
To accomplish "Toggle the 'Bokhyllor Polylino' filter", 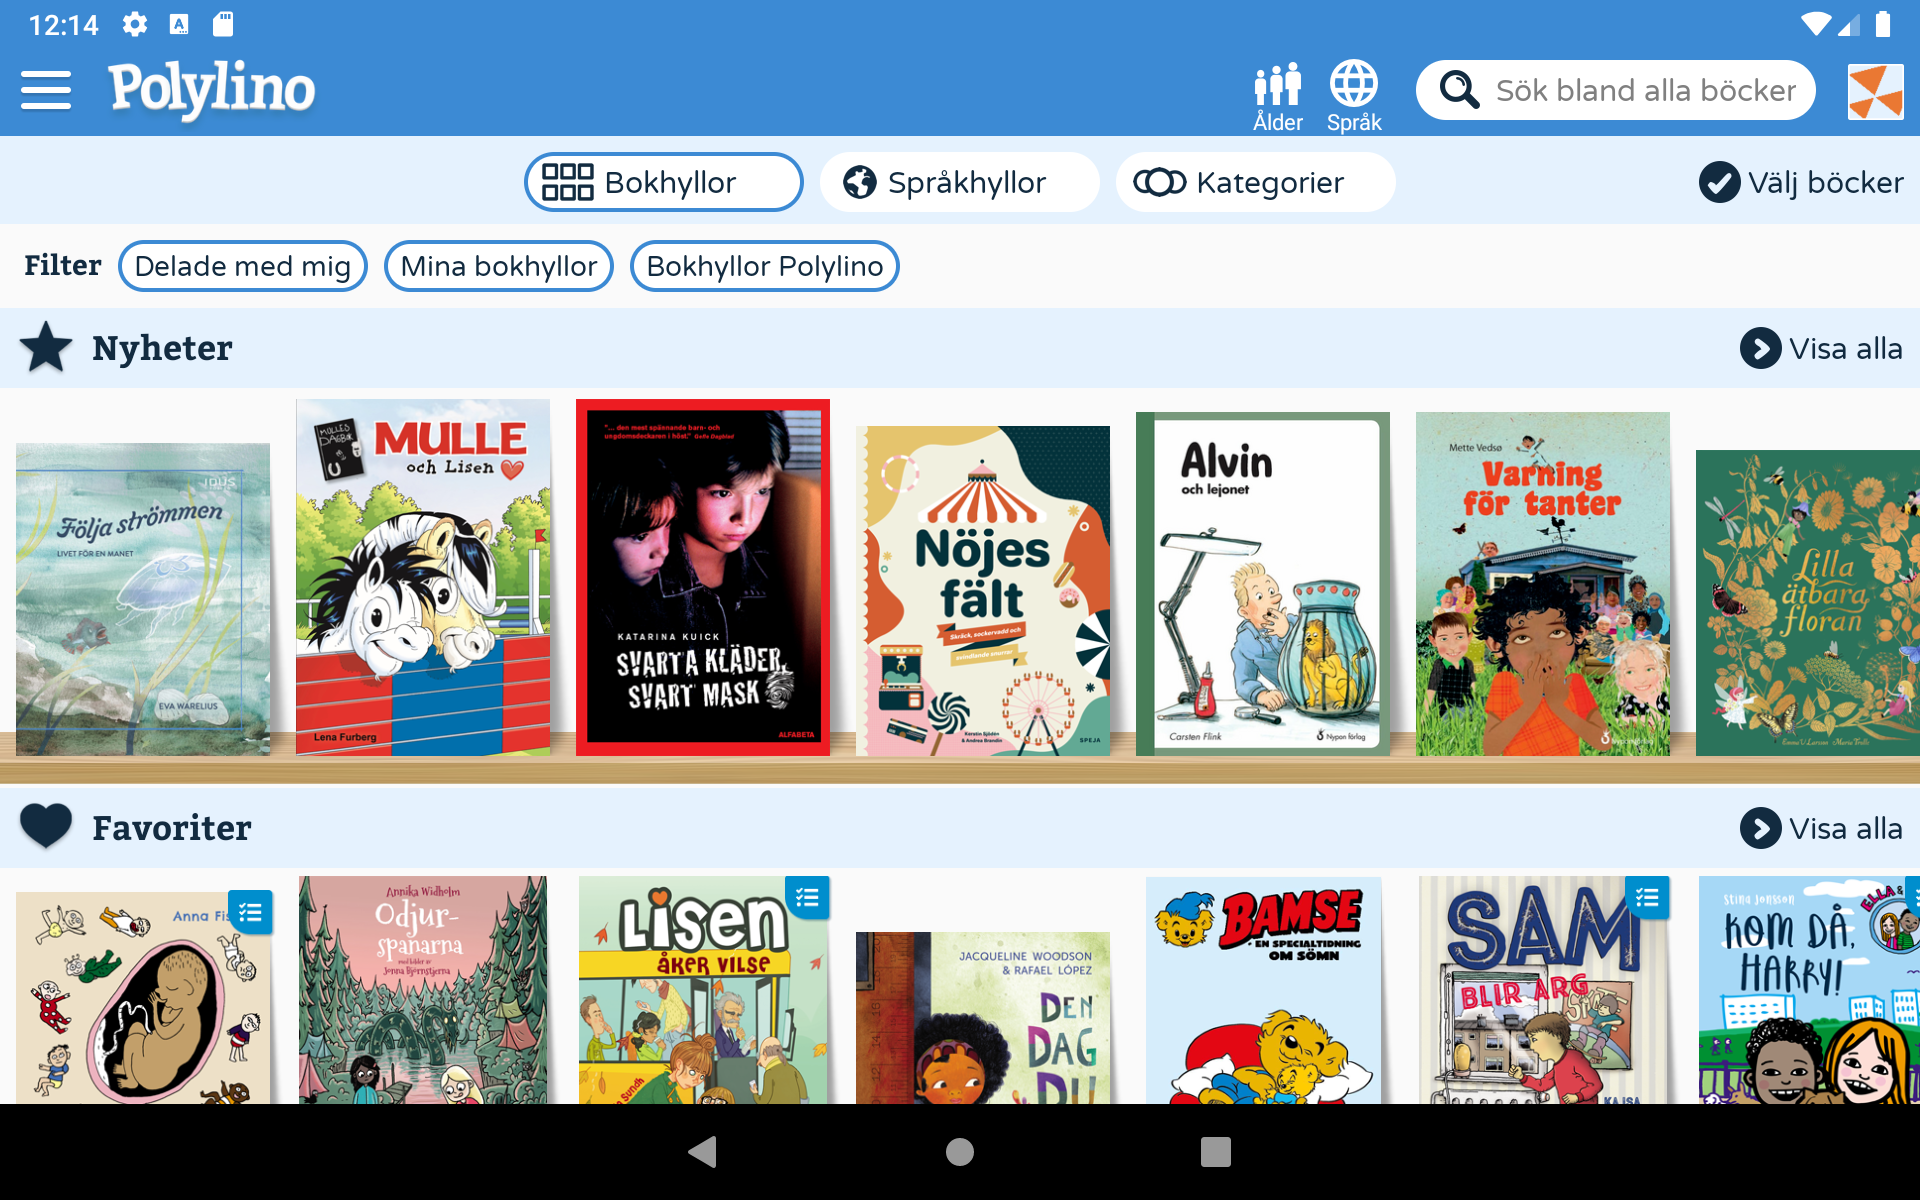I will click(765, 266).
